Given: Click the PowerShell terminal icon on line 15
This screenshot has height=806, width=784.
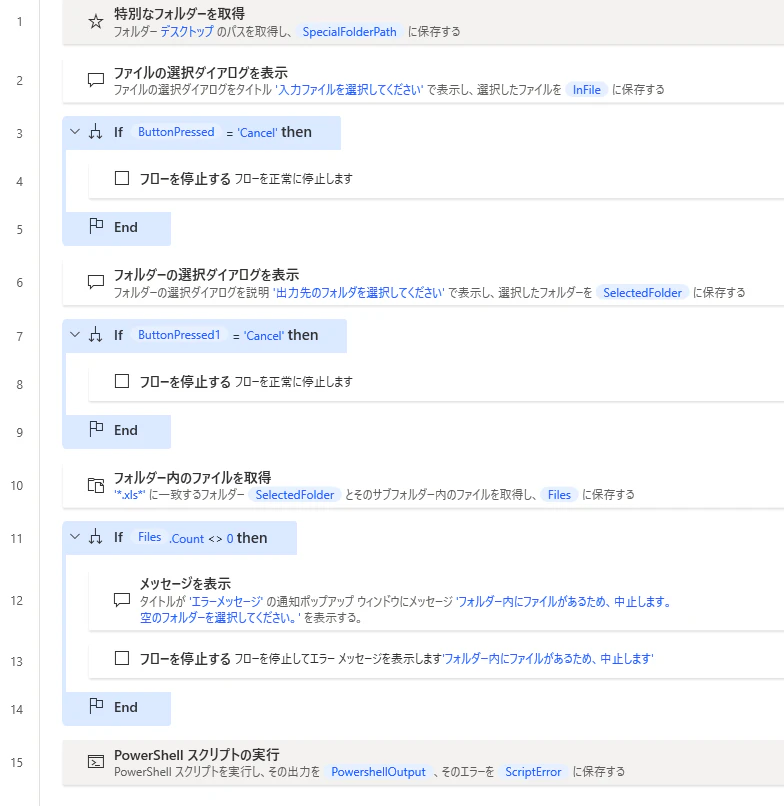Looking at the screenshot, I should coord(96,762).
